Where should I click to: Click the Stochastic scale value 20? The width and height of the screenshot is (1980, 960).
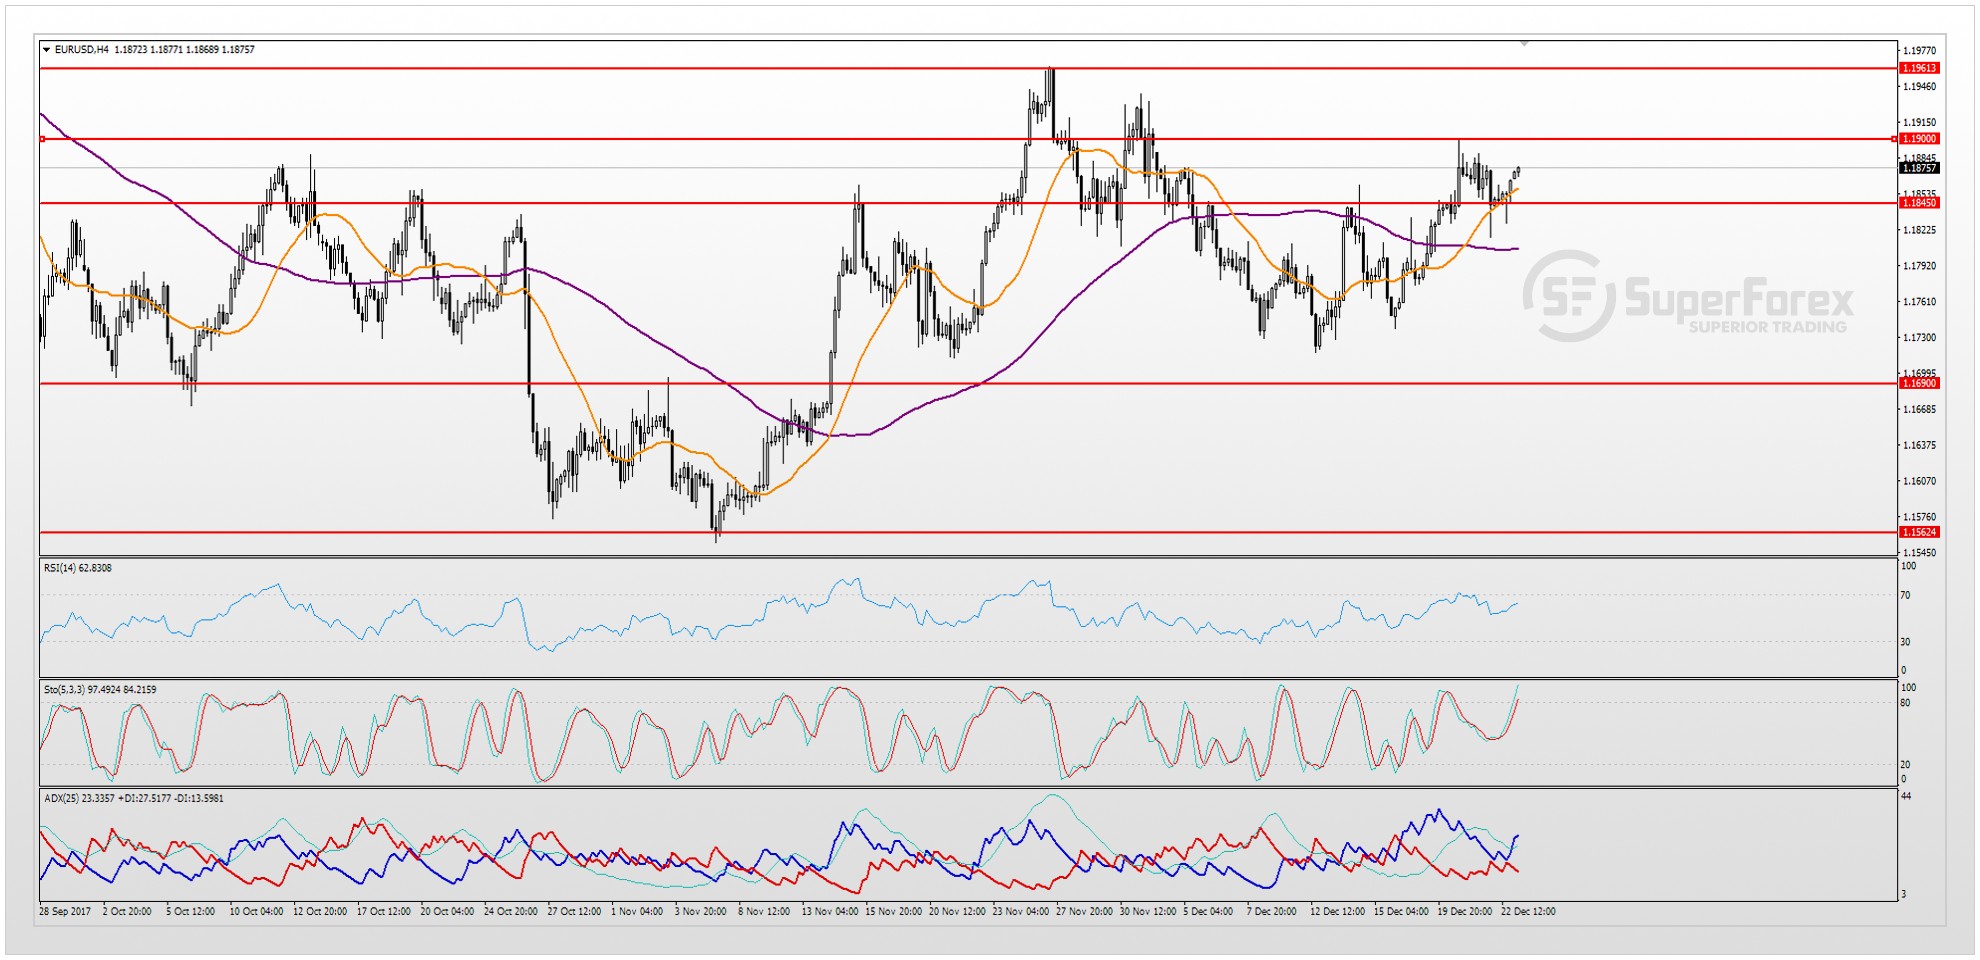1906,765
